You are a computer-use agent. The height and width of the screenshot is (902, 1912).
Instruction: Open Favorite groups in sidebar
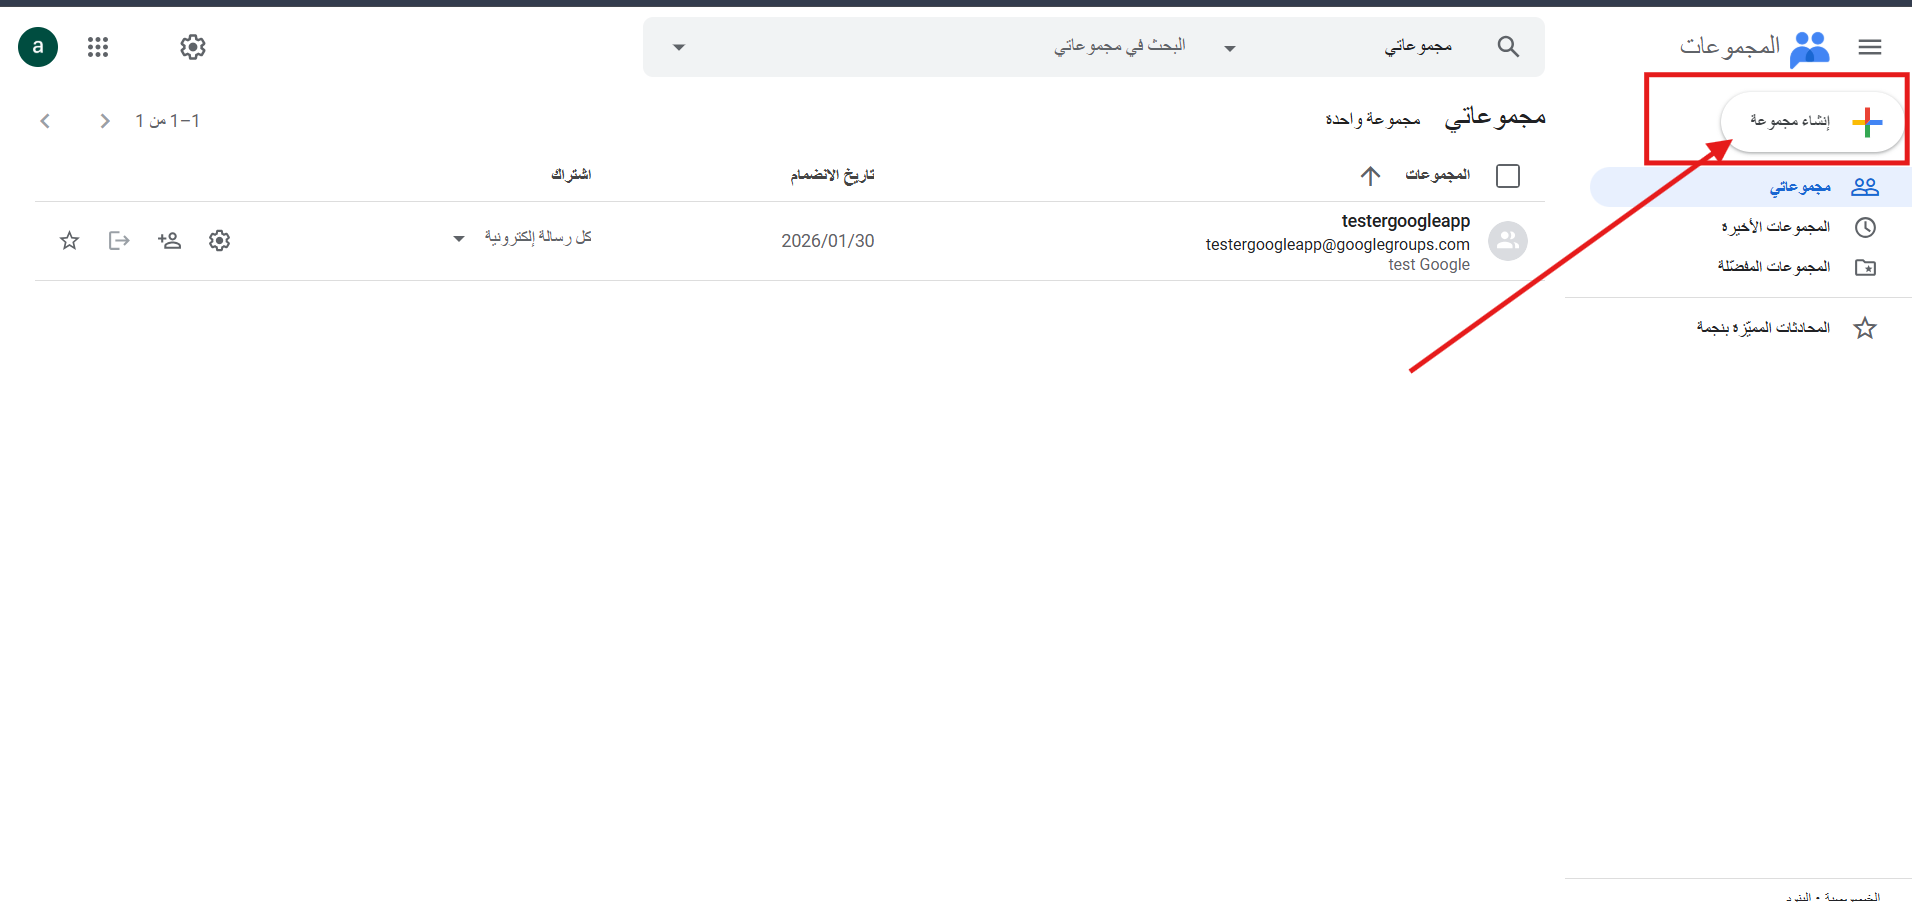(1773, 267)
